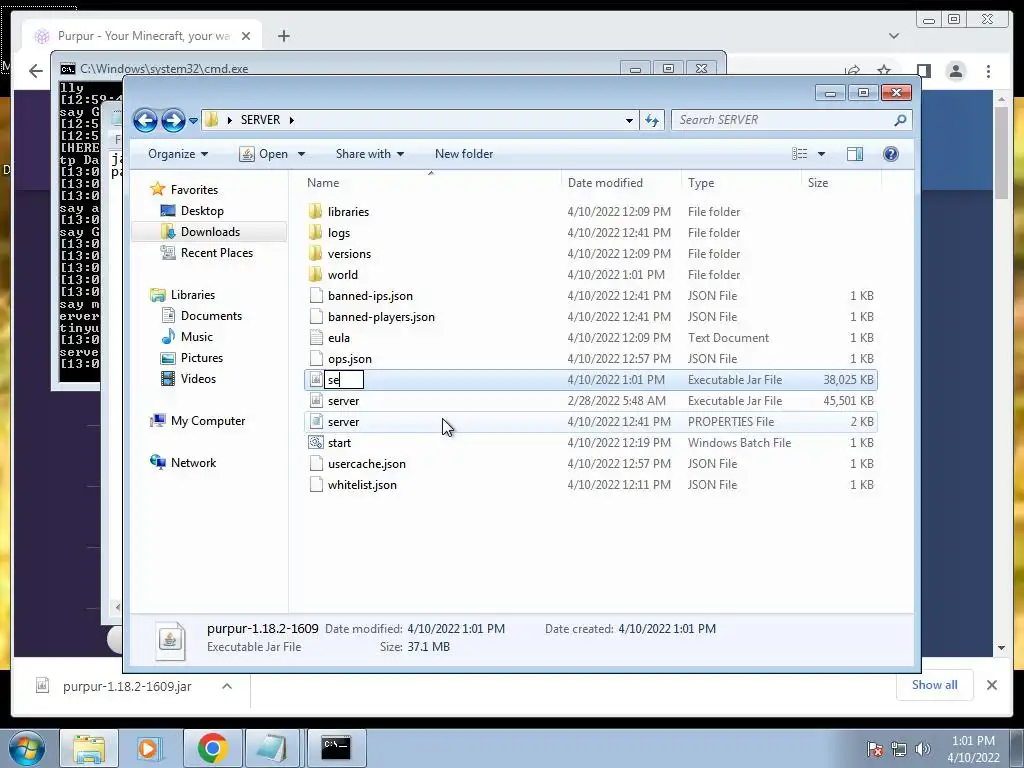Close the Chrome downloads bar
The height and width of the screenshot is (768, 1024).
(x=991, y=685)
